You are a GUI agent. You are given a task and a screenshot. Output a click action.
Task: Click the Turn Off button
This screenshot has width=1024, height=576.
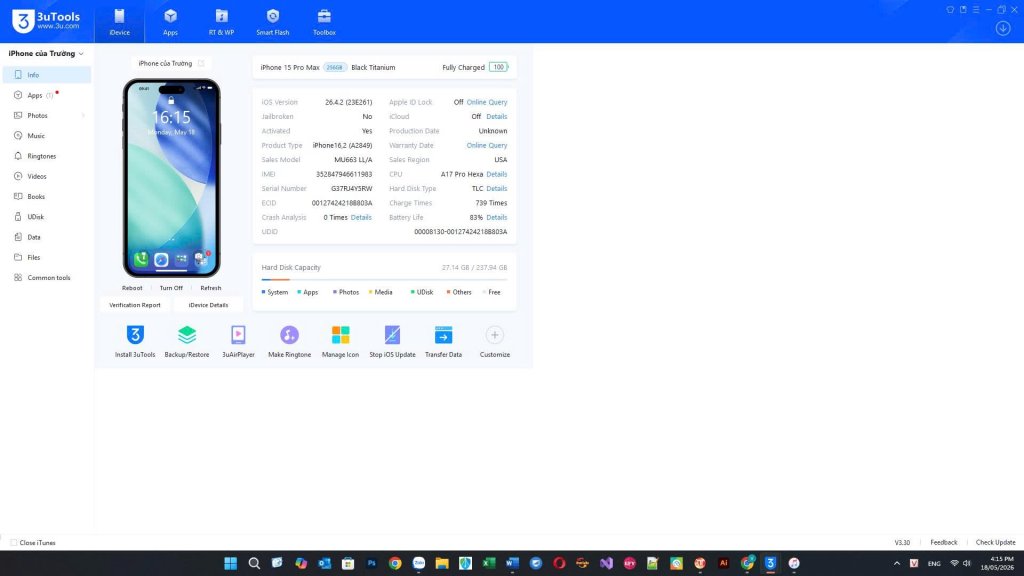tap(171, 288)
